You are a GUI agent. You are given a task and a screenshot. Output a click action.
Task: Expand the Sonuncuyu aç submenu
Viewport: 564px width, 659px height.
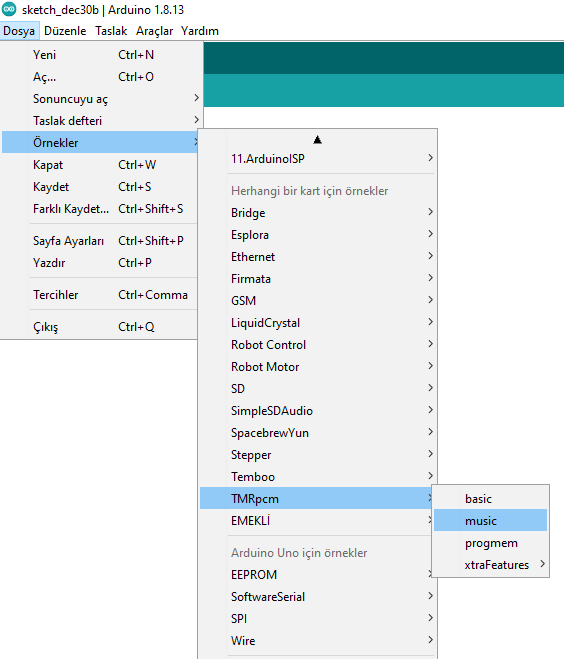(x=100, y=99)
